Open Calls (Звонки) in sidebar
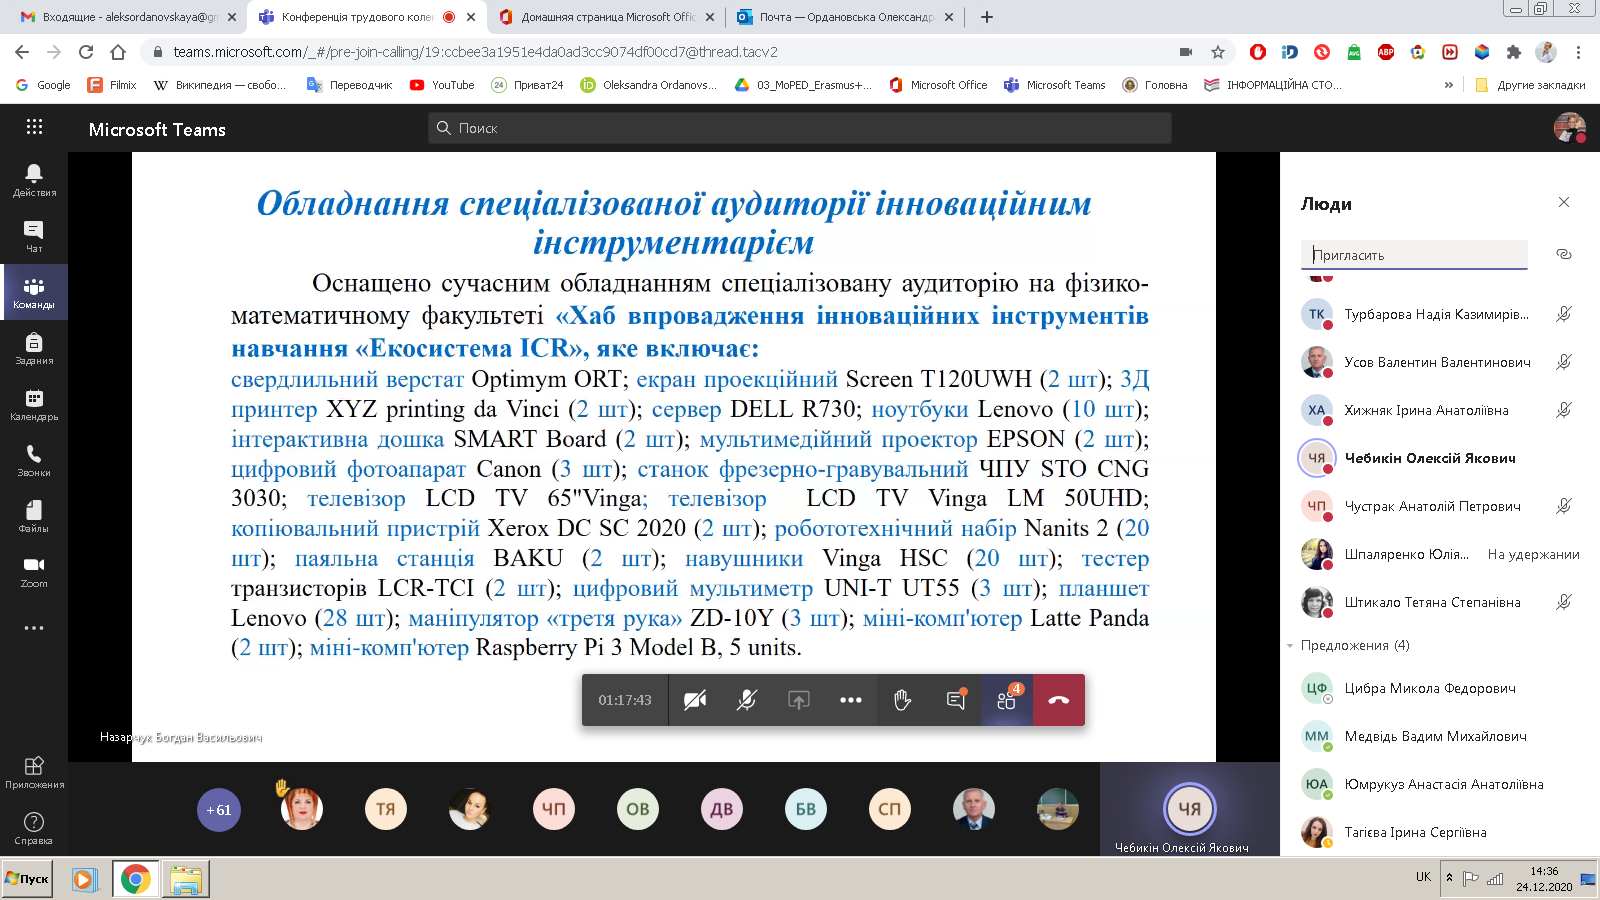This screenshot has width=1600, height=900. pos(34,460)
